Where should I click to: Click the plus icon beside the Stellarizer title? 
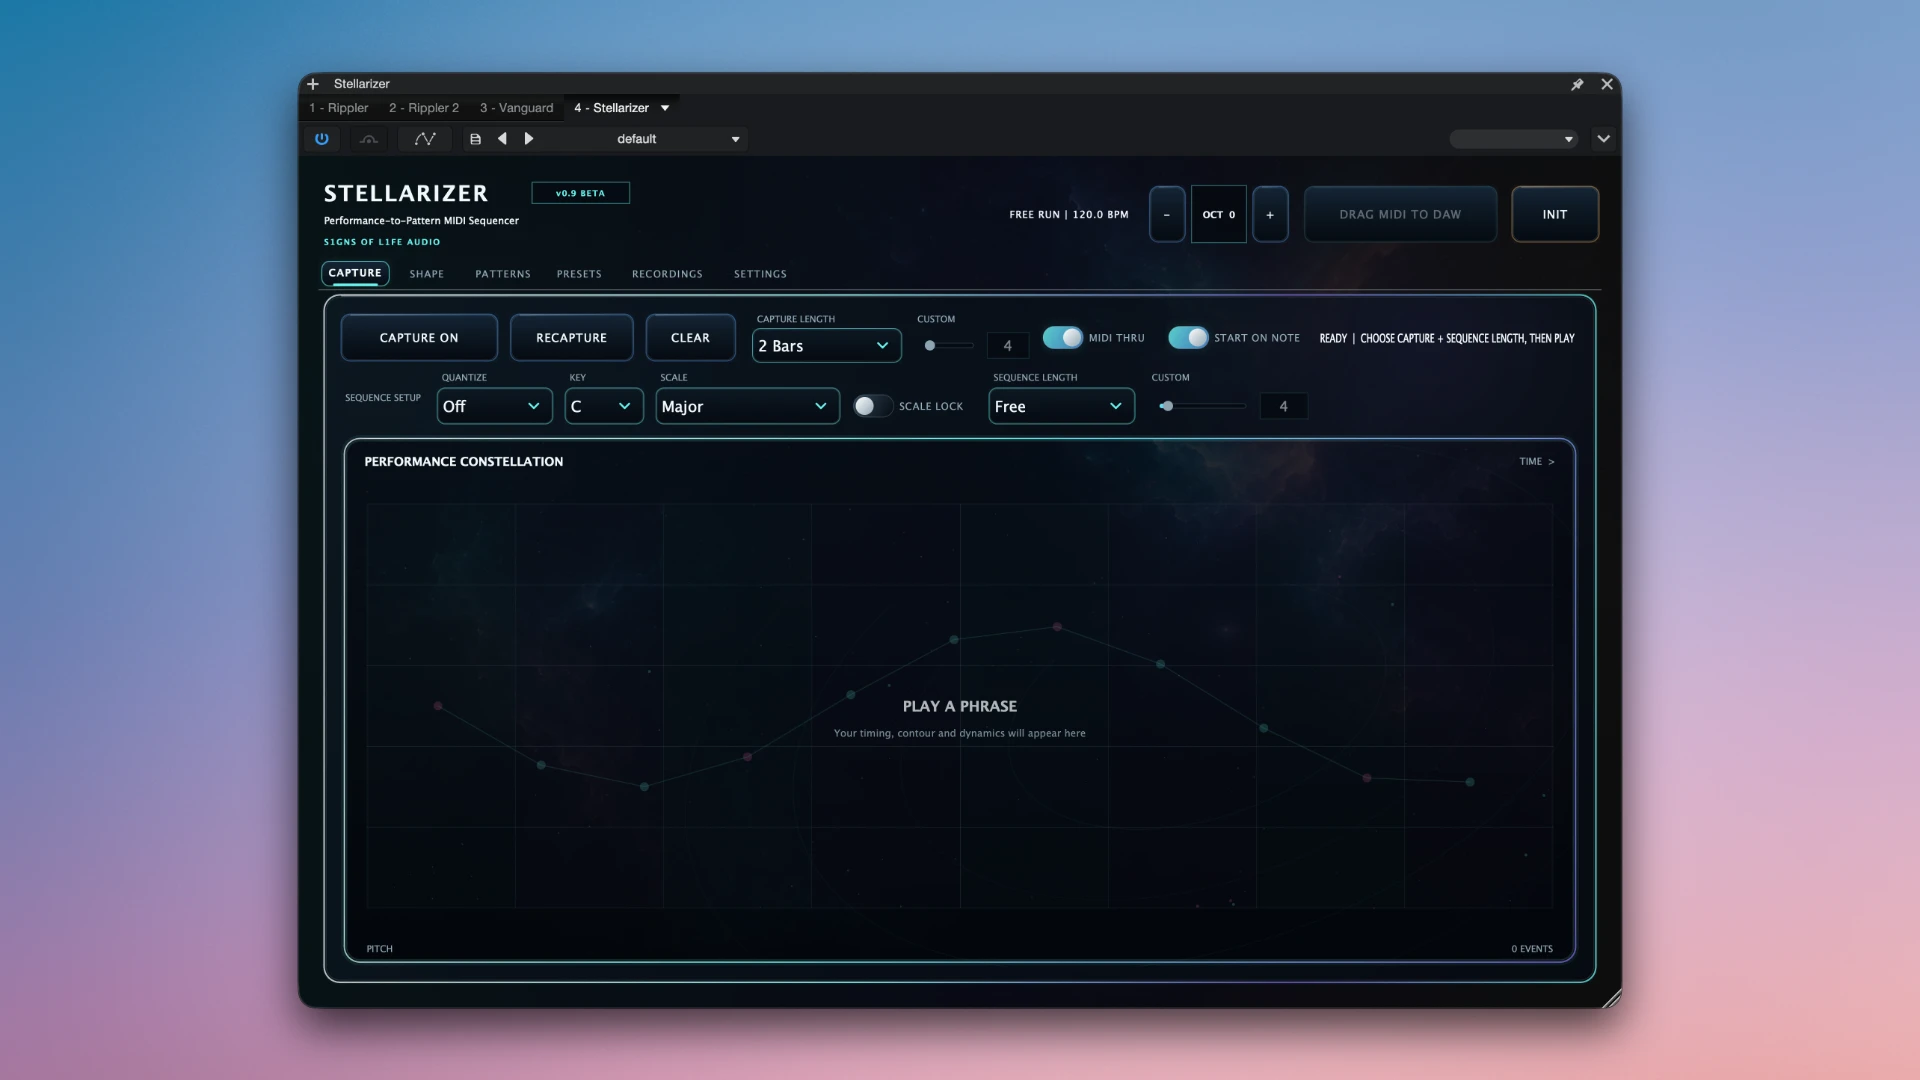click(x=313, y=84)
